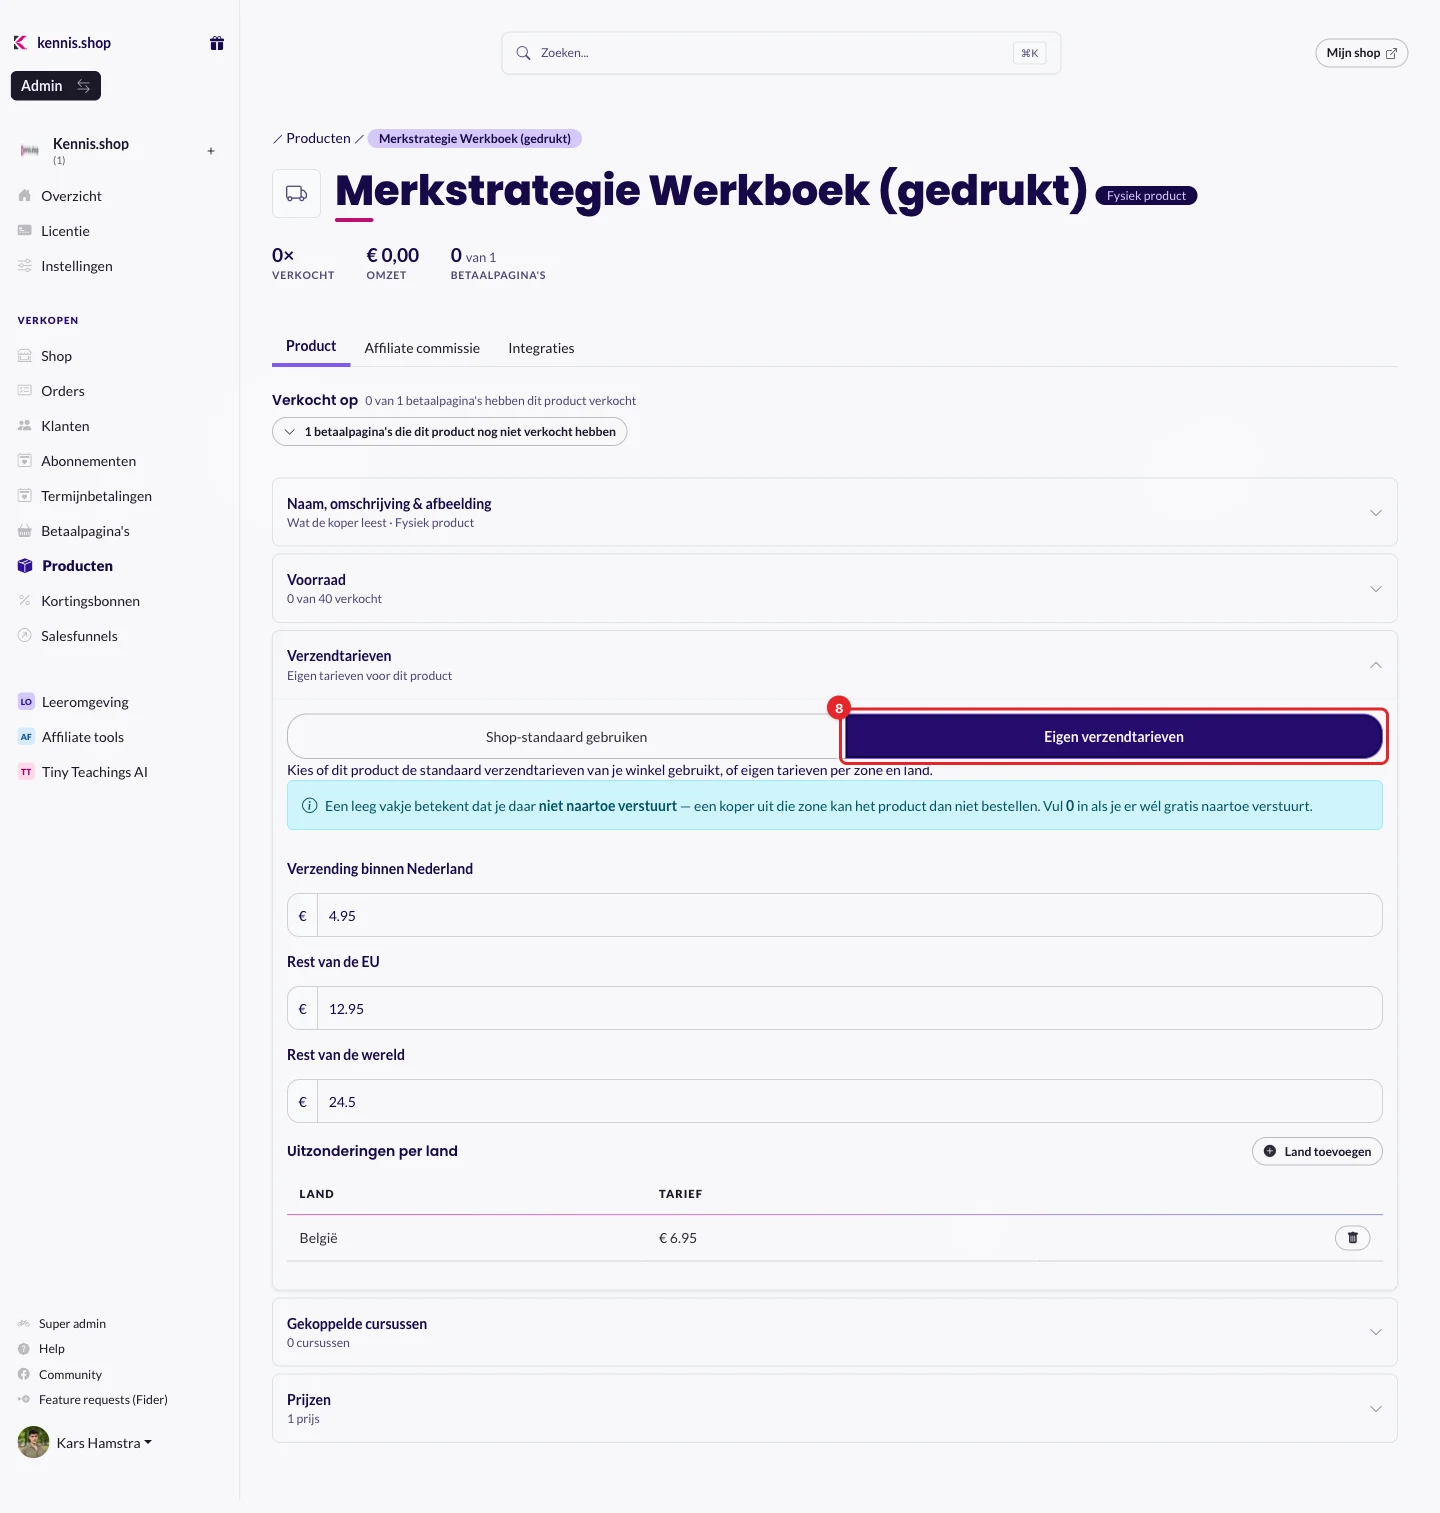
Task: Expand betaalpagina's that haven't sold this product
Action: 450,432
